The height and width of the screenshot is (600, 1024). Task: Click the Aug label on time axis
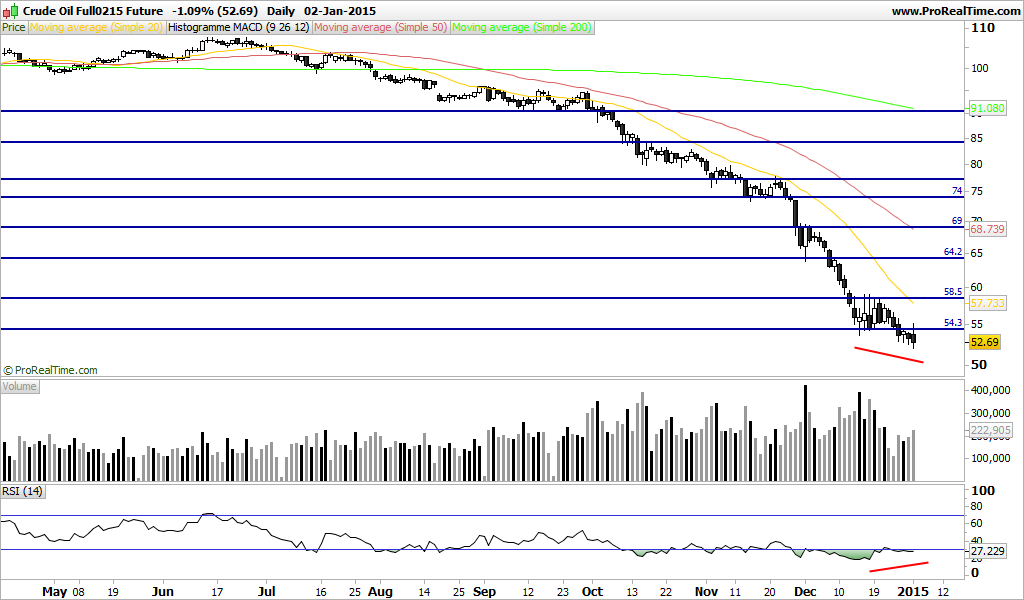click(380, 592)
